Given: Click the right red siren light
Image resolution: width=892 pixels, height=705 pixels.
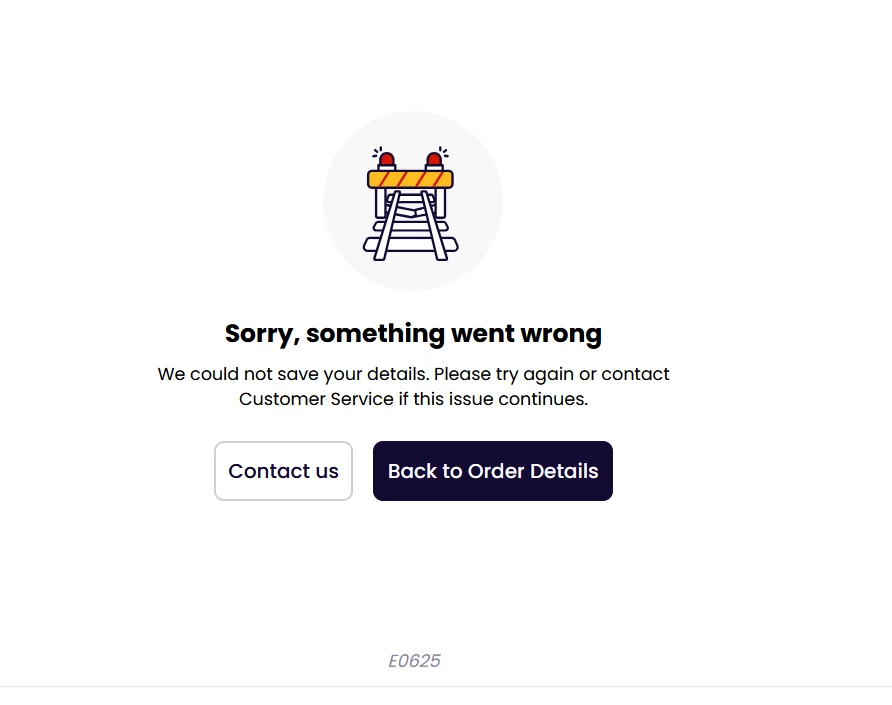Looking at the screenshot, I should [434, 159].
